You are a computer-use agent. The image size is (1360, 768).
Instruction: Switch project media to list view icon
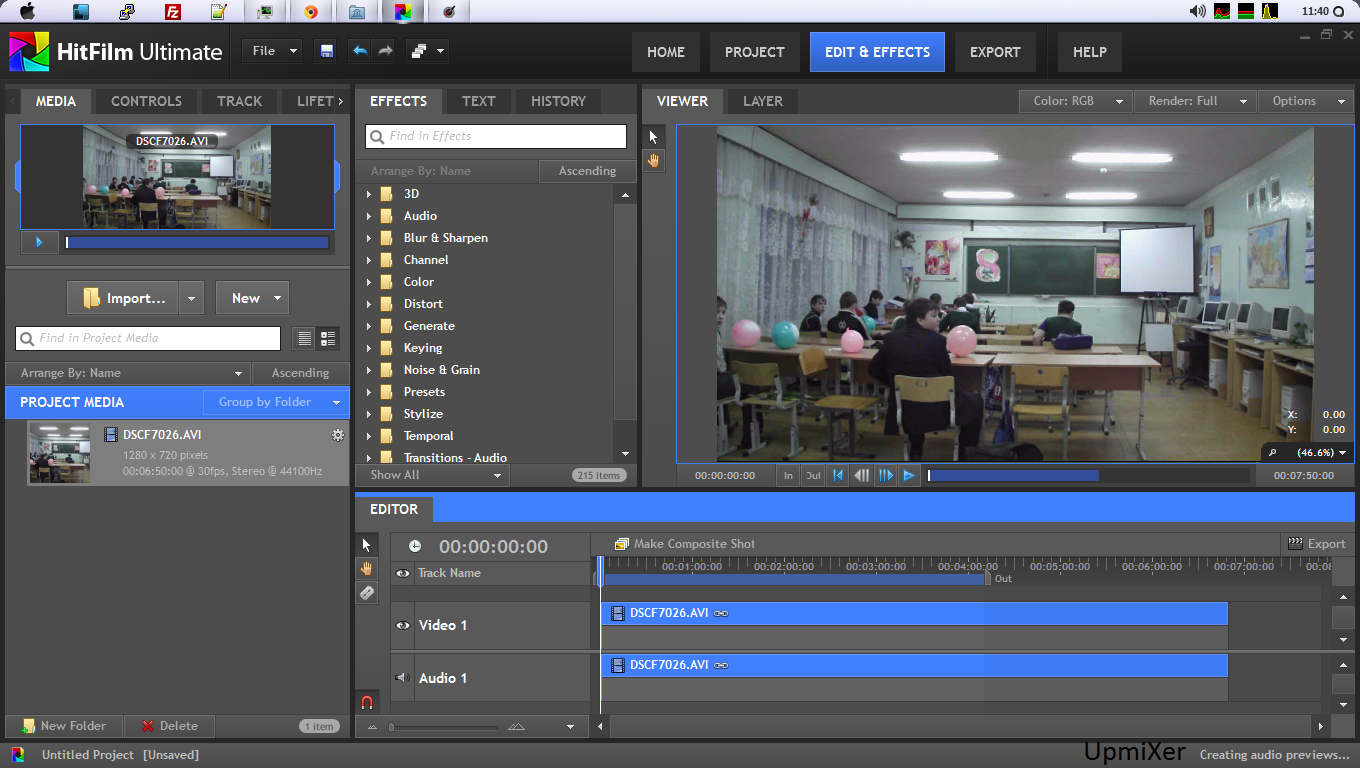click(305, 339)
